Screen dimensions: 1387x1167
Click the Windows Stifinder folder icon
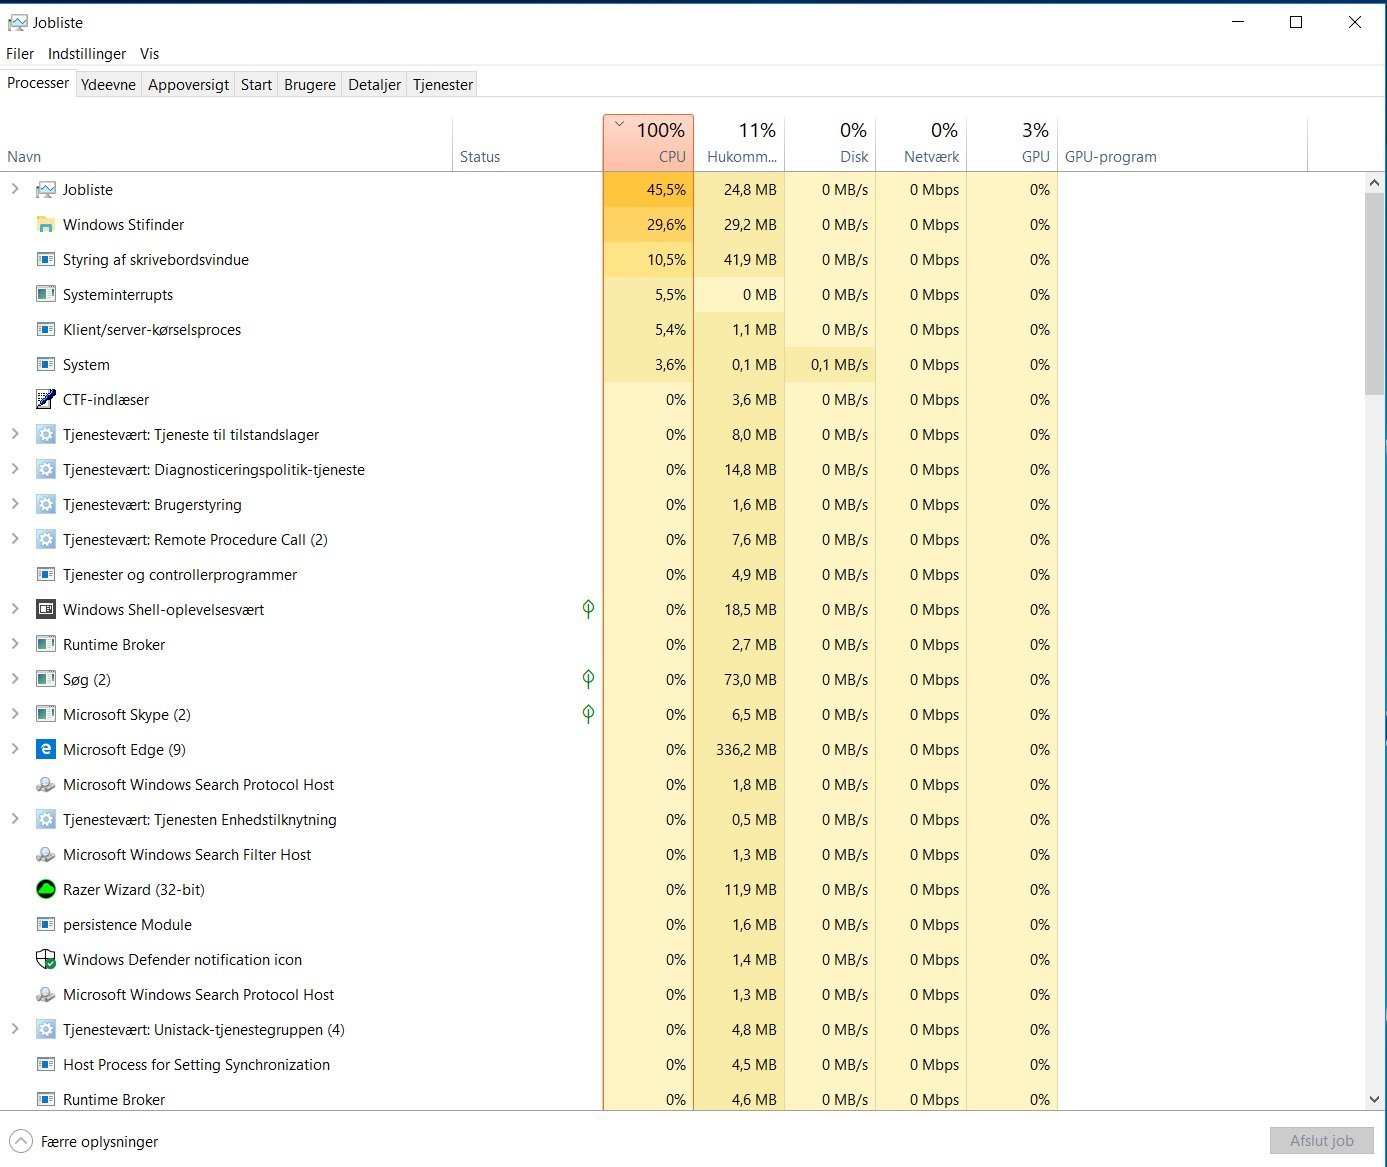(x=45, y=225)
